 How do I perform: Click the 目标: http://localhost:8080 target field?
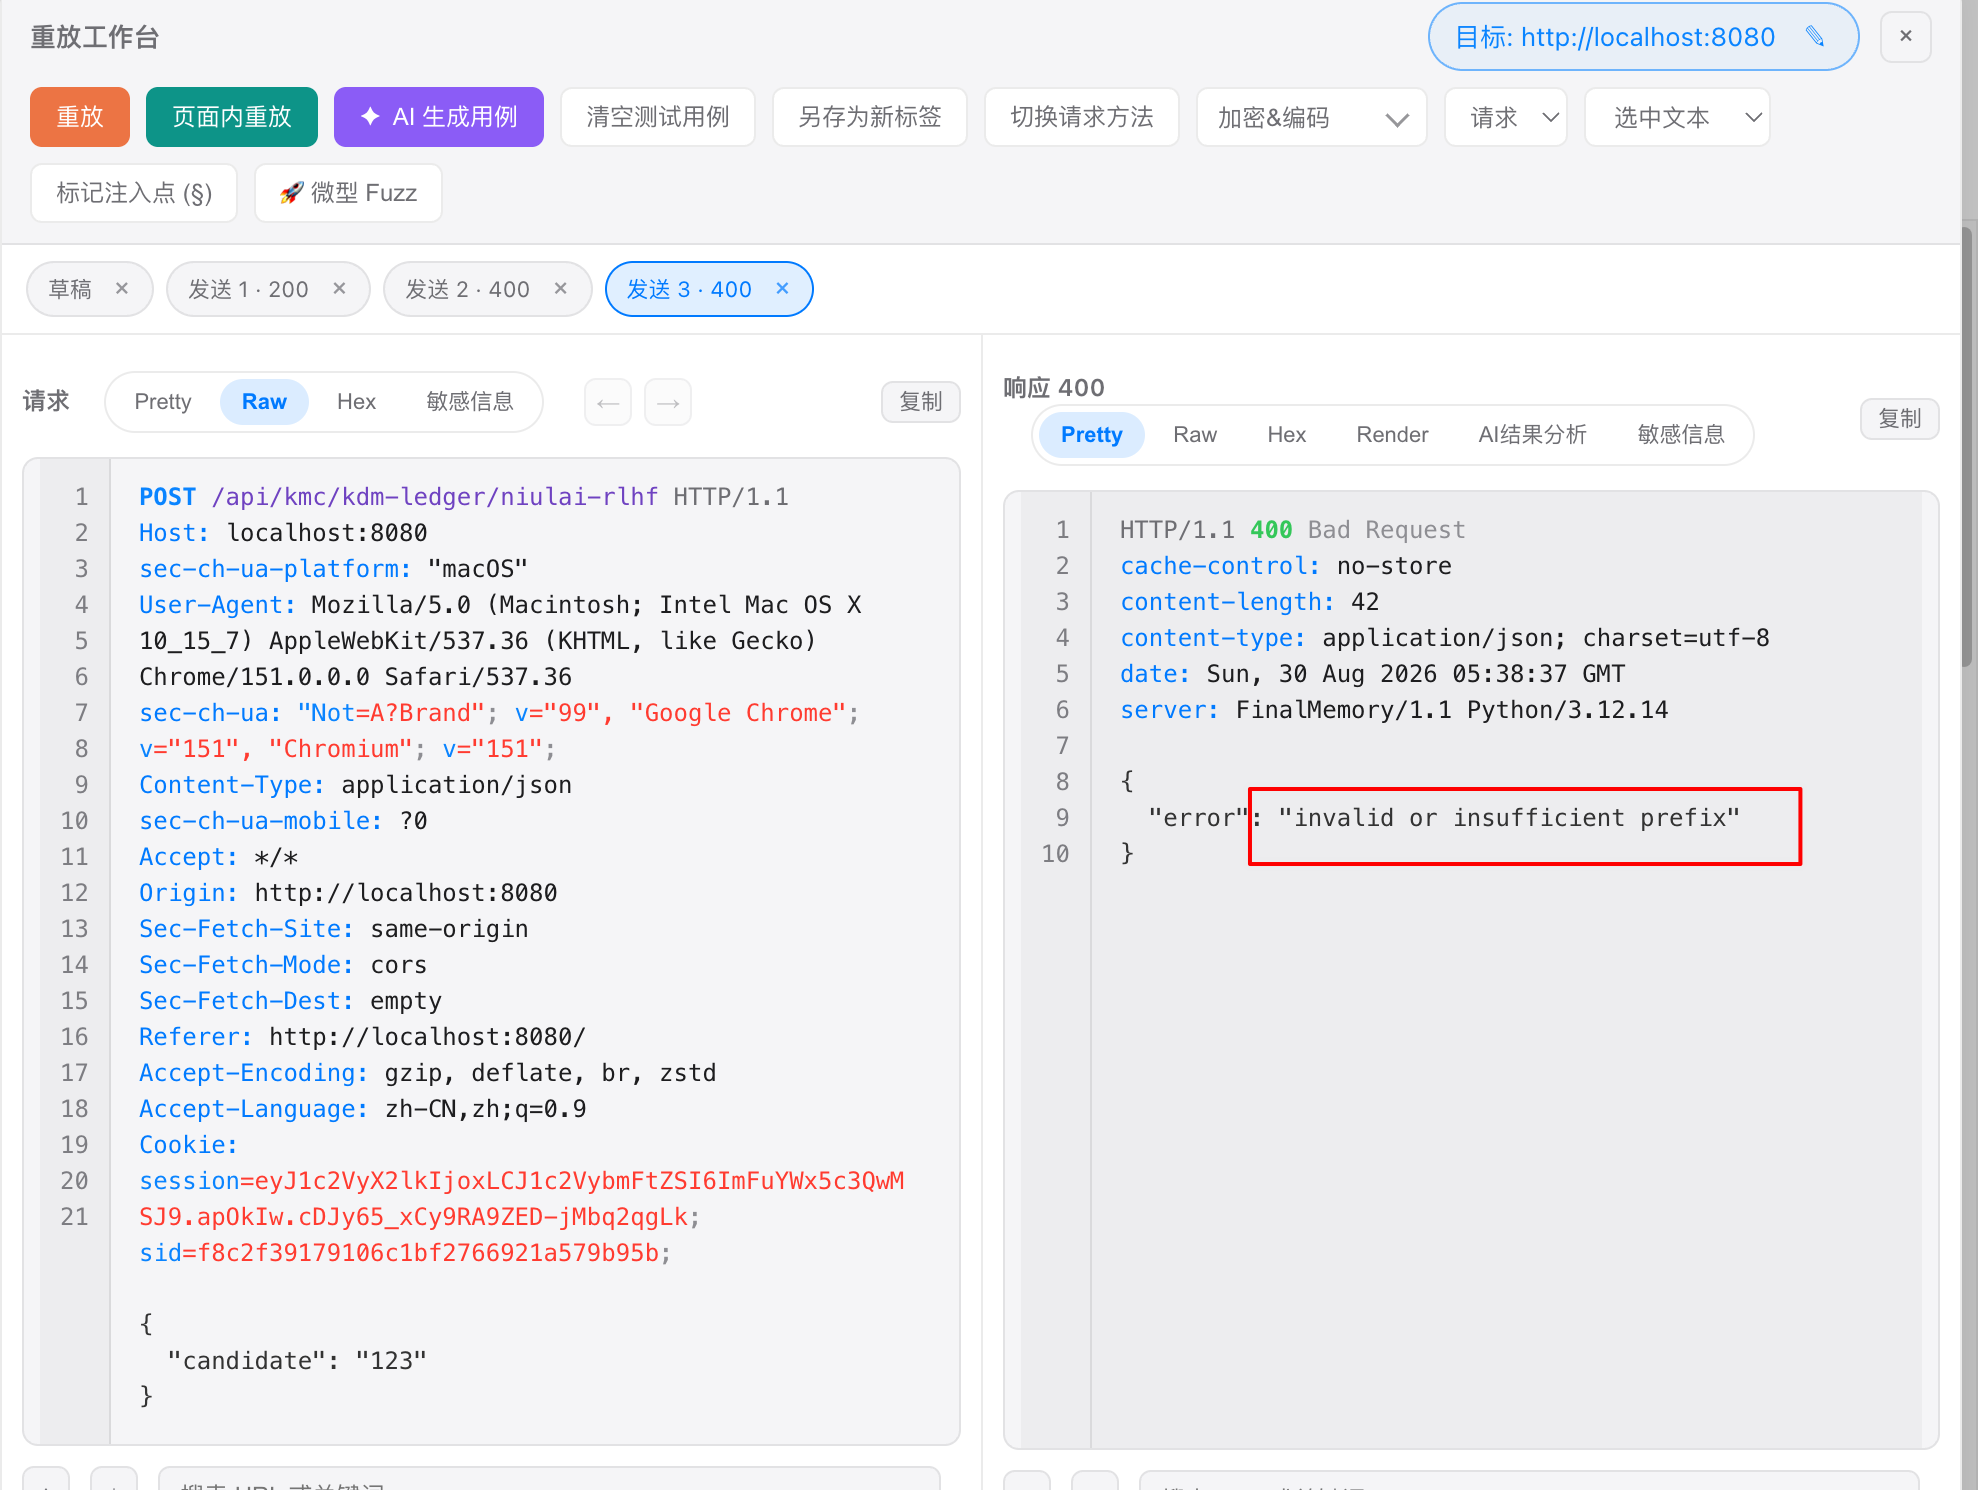tap(1643, 37)
